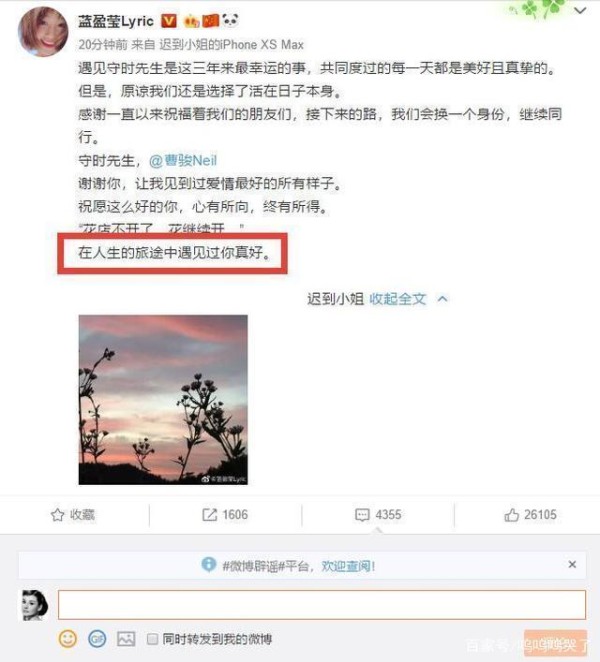Like the post with the thumbs-up icon
This screenshot has width=600, height=662.
click(x=511, y=515)
